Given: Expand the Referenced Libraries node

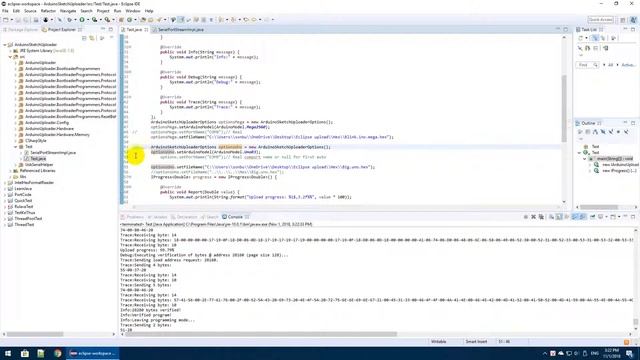Looking at the screenshot, I should tap(10, 171).
